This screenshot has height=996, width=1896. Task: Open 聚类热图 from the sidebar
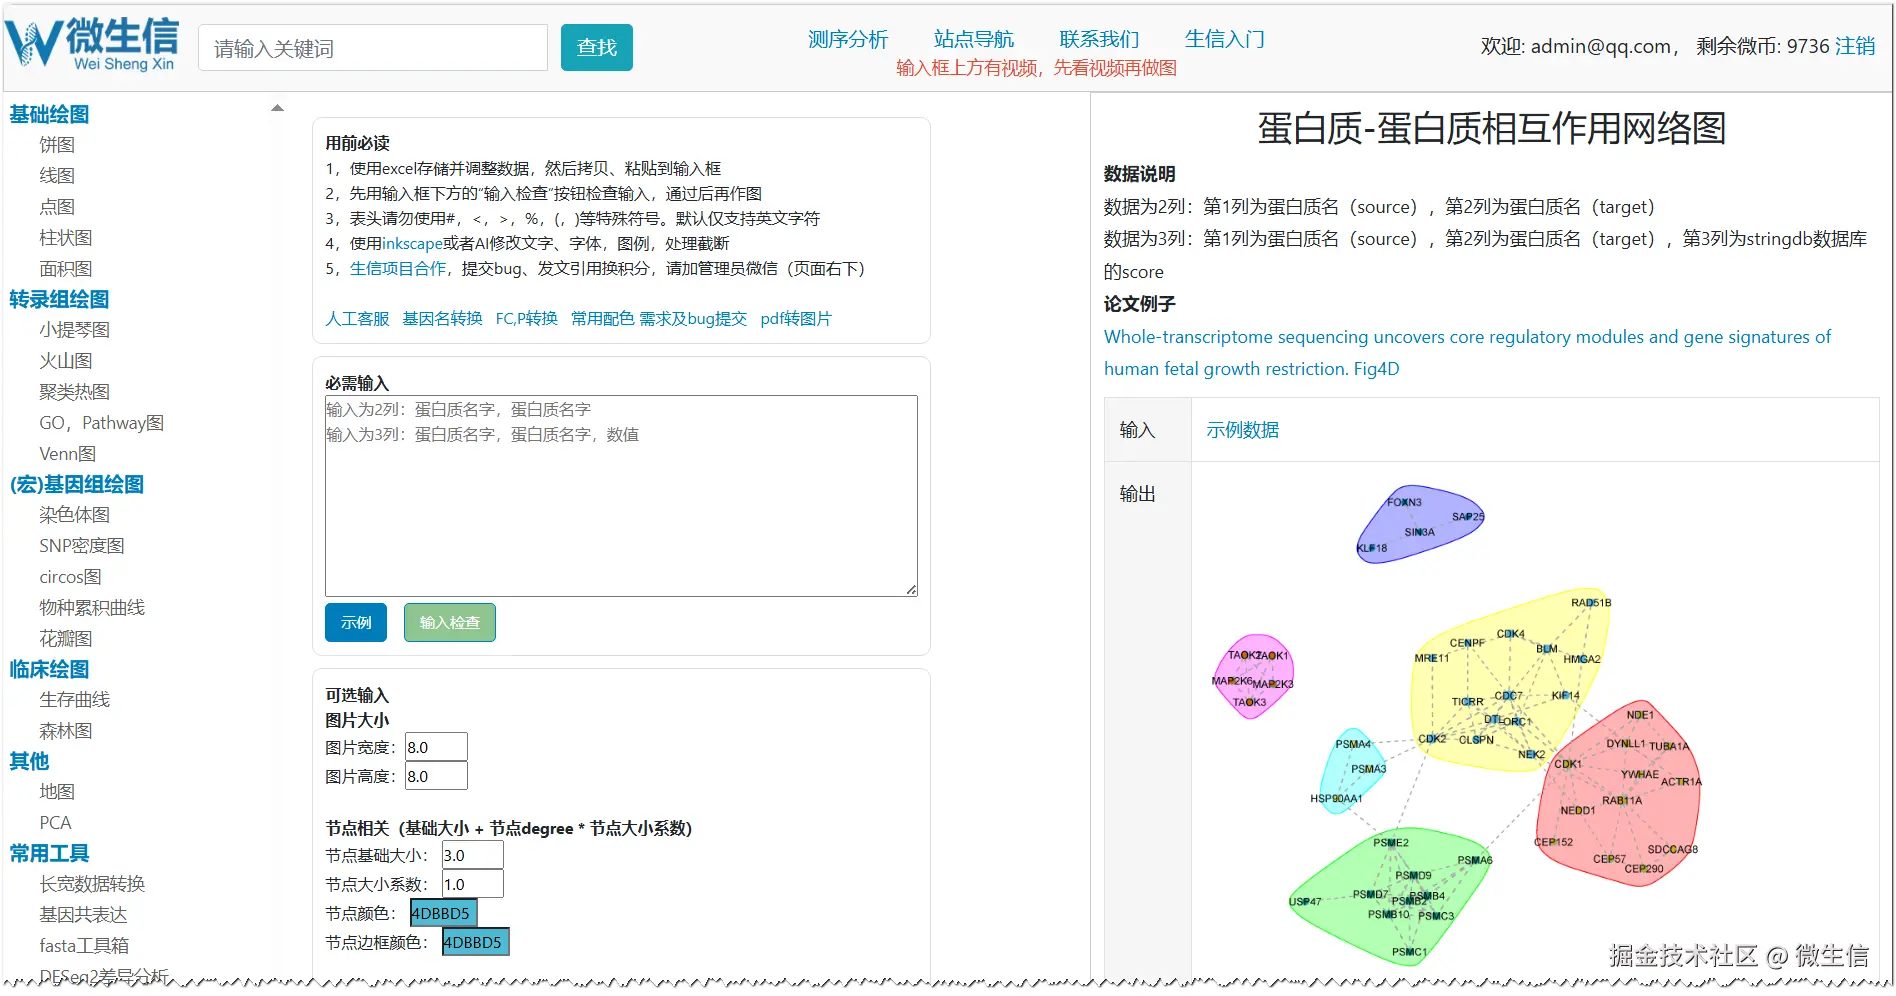tap(75, 392)
